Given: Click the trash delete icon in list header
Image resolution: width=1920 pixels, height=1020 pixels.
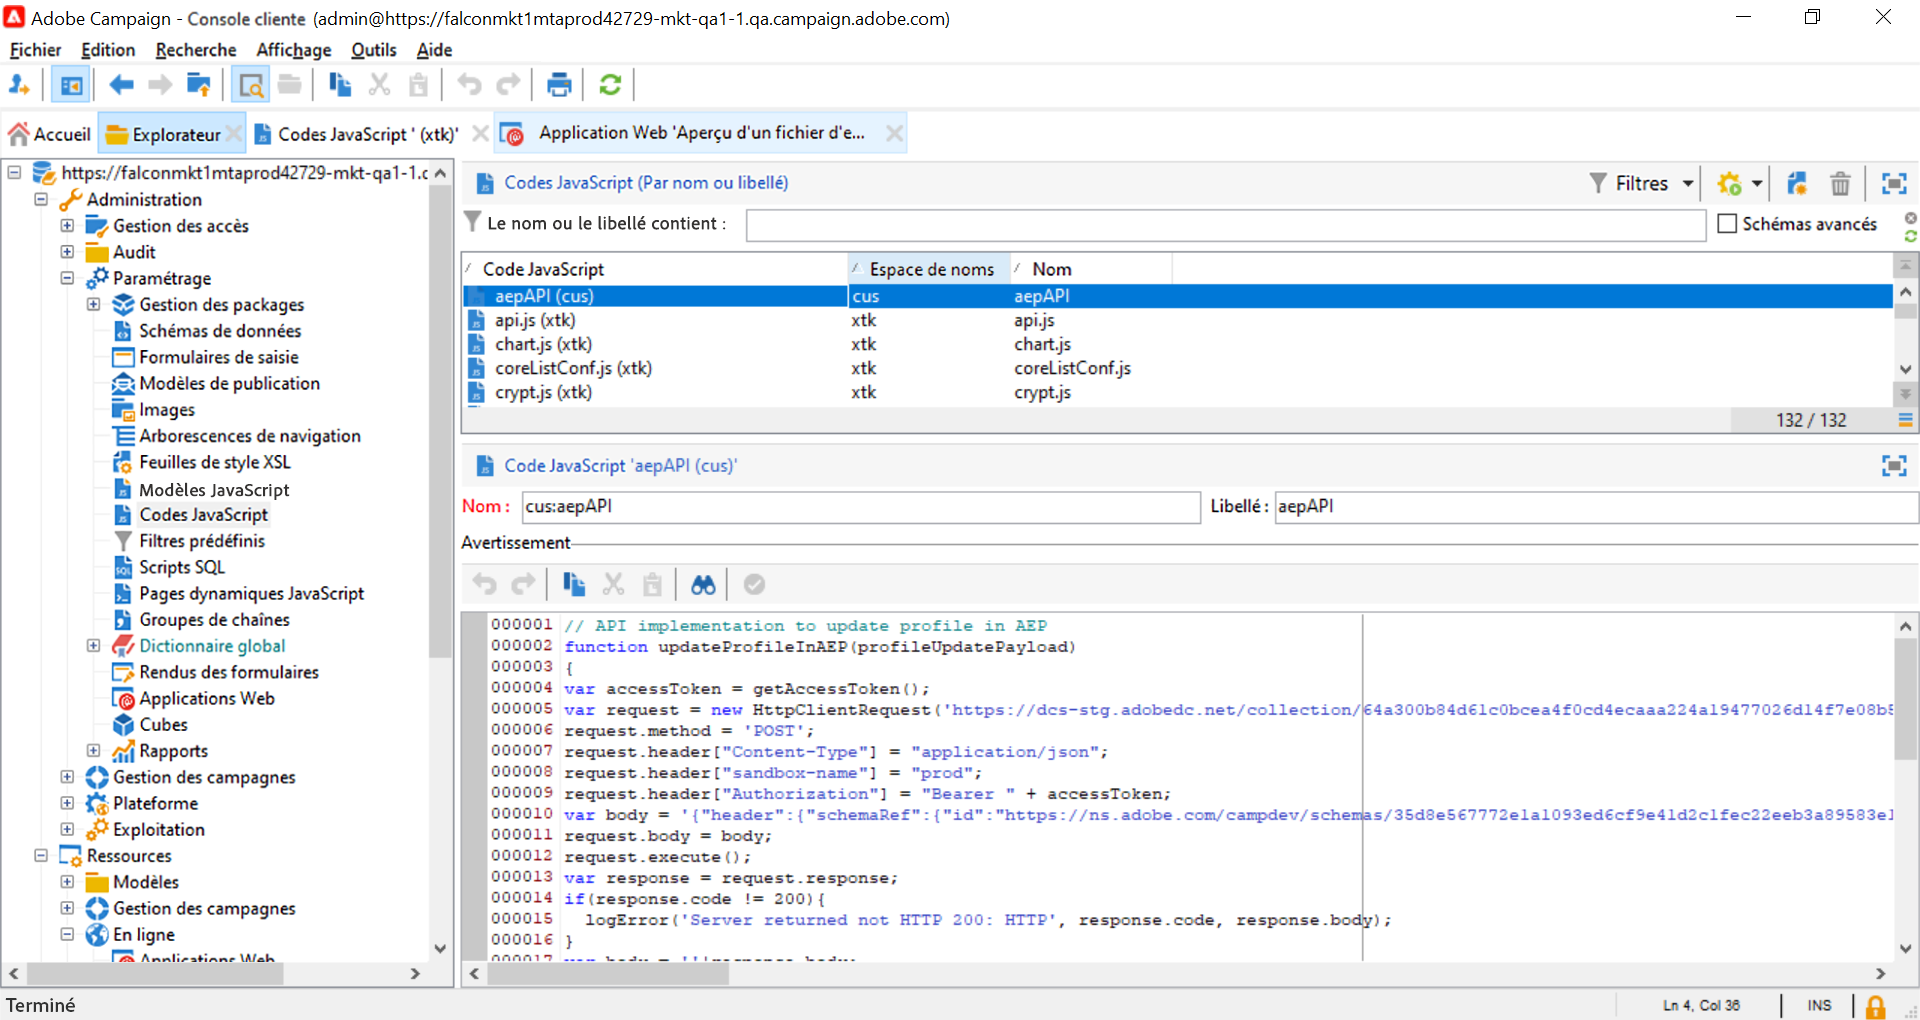Looking at the screenshot, I should click(x=1840, y=184).
